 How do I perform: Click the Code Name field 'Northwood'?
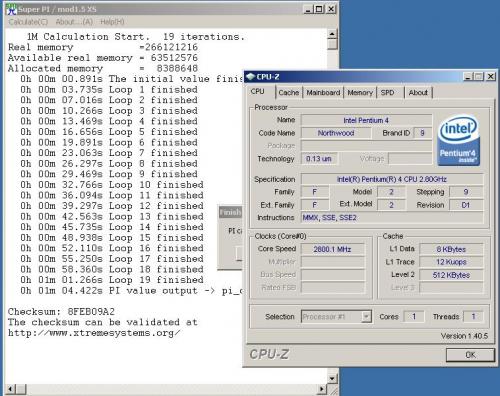click(336, 133)
